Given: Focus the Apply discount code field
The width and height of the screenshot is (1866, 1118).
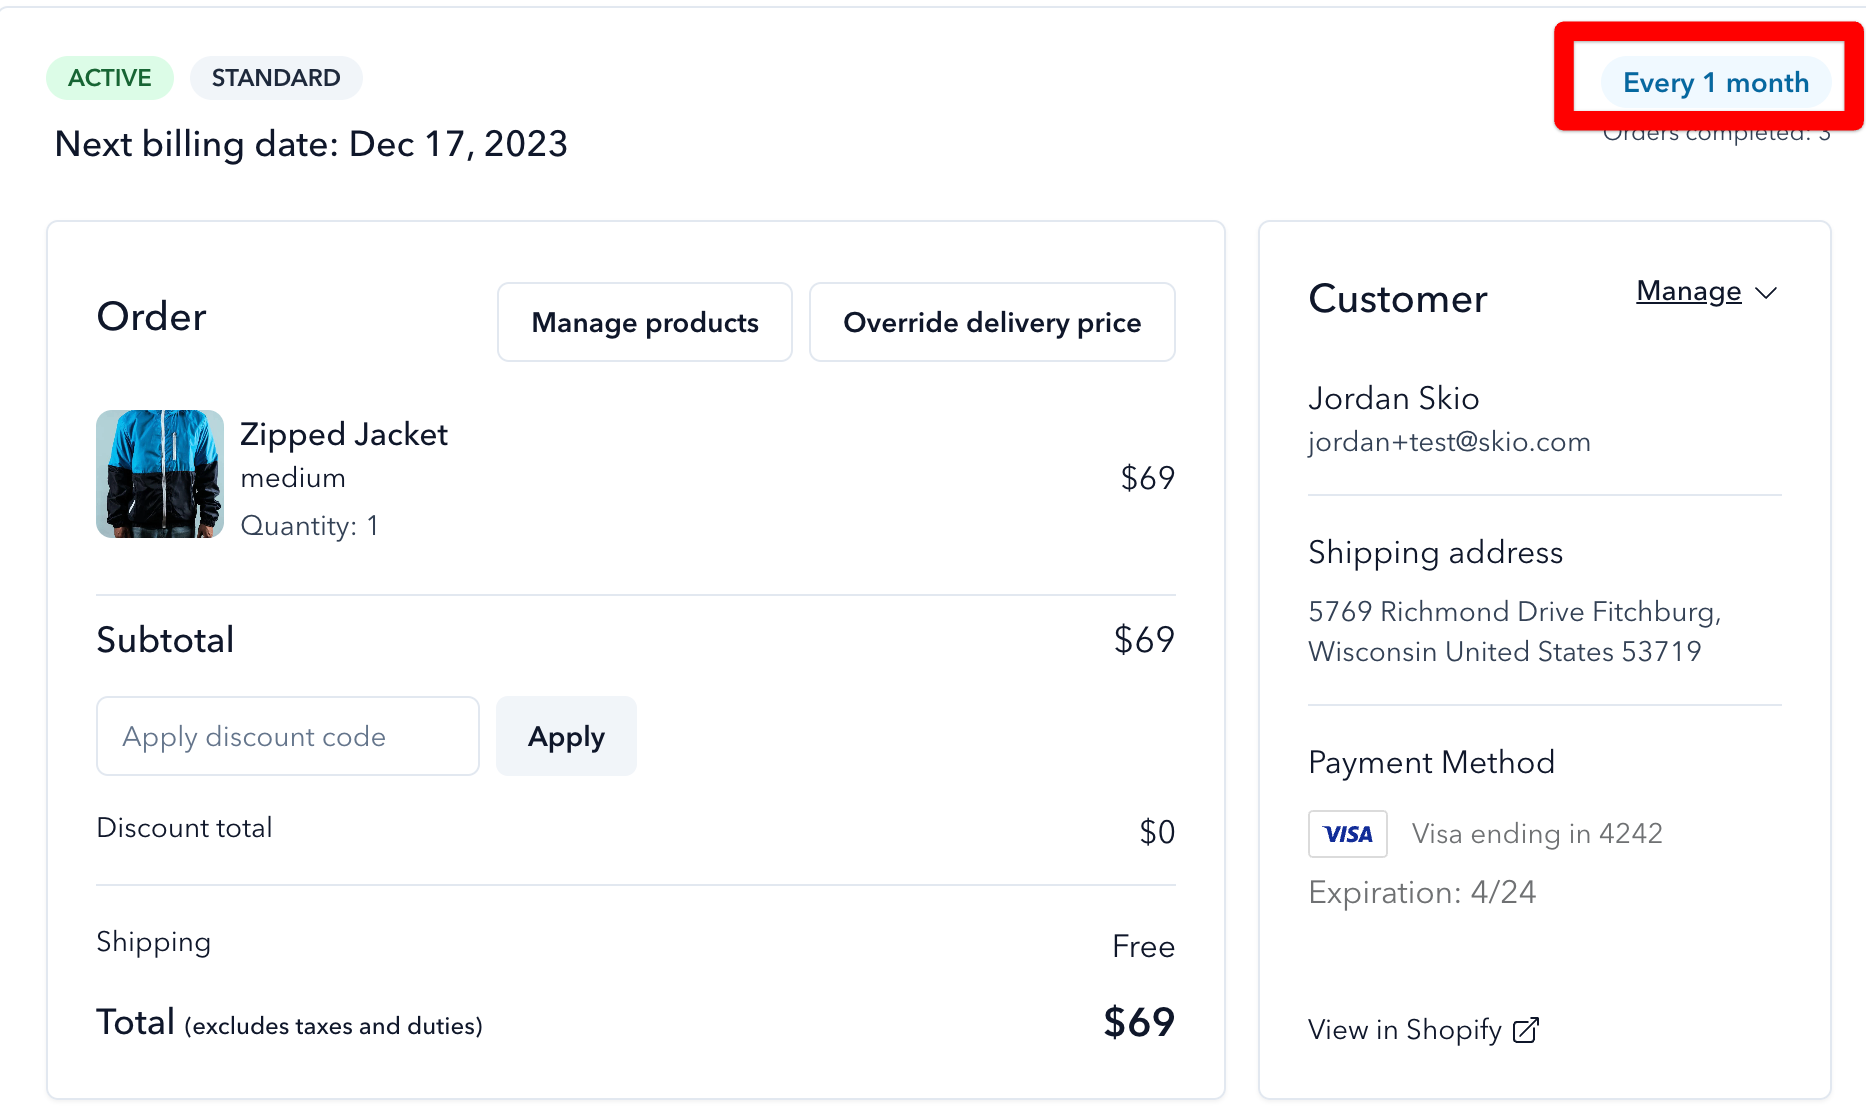Looking at the screenshot, I should click(288, 736).
